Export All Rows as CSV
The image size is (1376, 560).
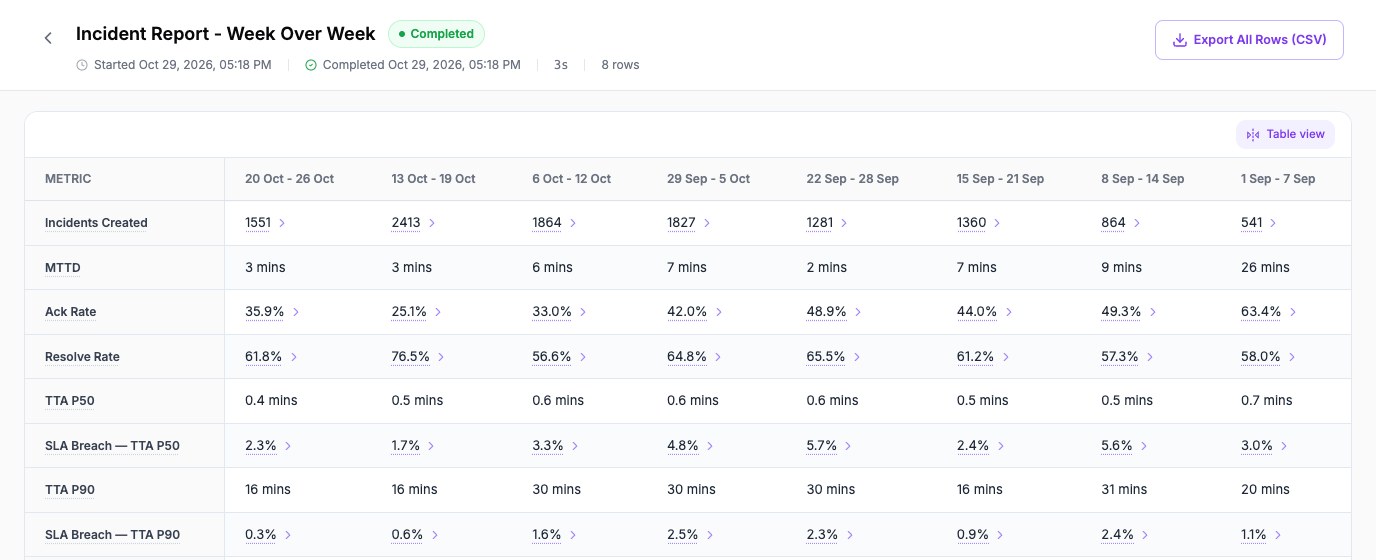(1249, 40)
